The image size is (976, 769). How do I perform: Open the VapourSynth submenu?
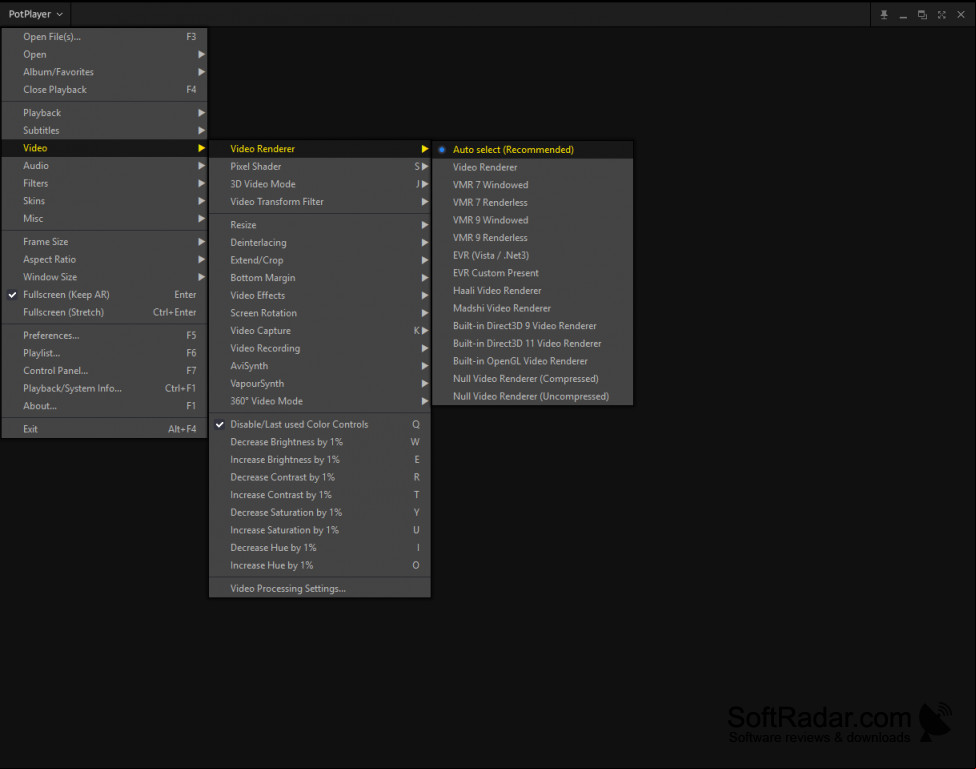click(x=320, y=384)
